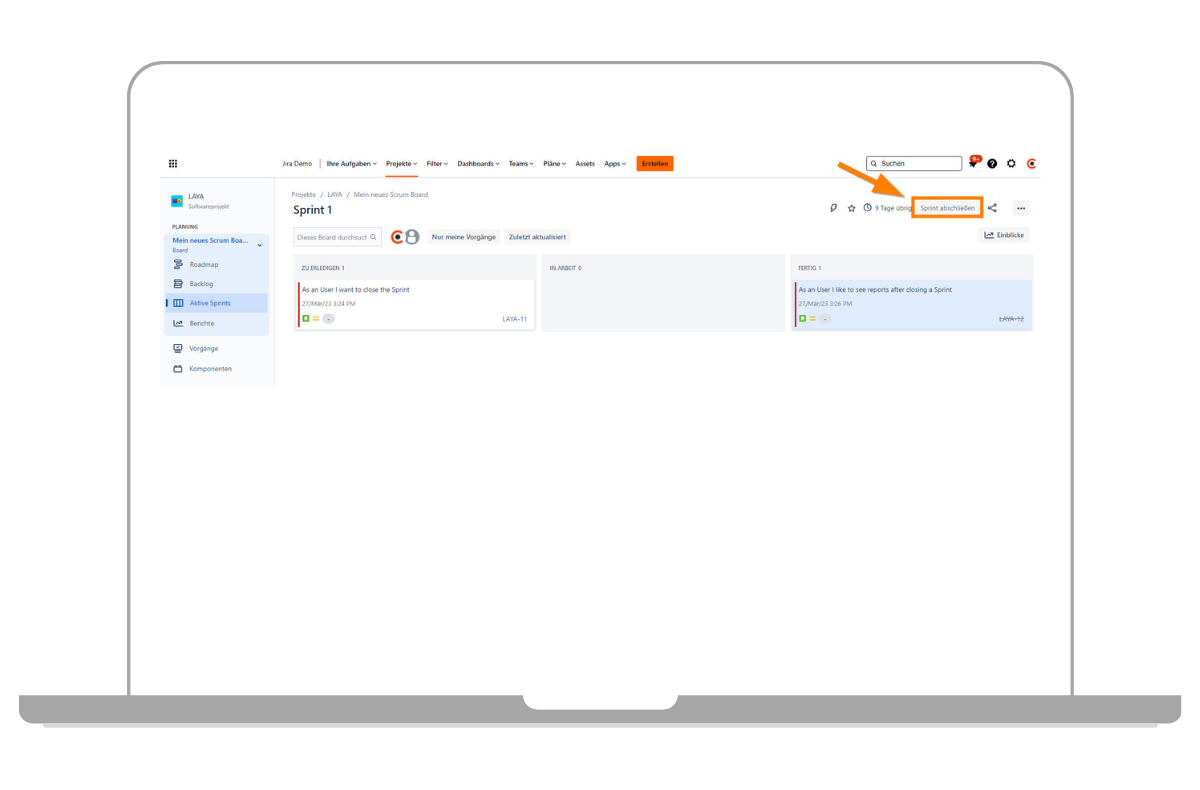Click the share icon
The width and height of the screenshot is (1200, 790).
[992, 208]
